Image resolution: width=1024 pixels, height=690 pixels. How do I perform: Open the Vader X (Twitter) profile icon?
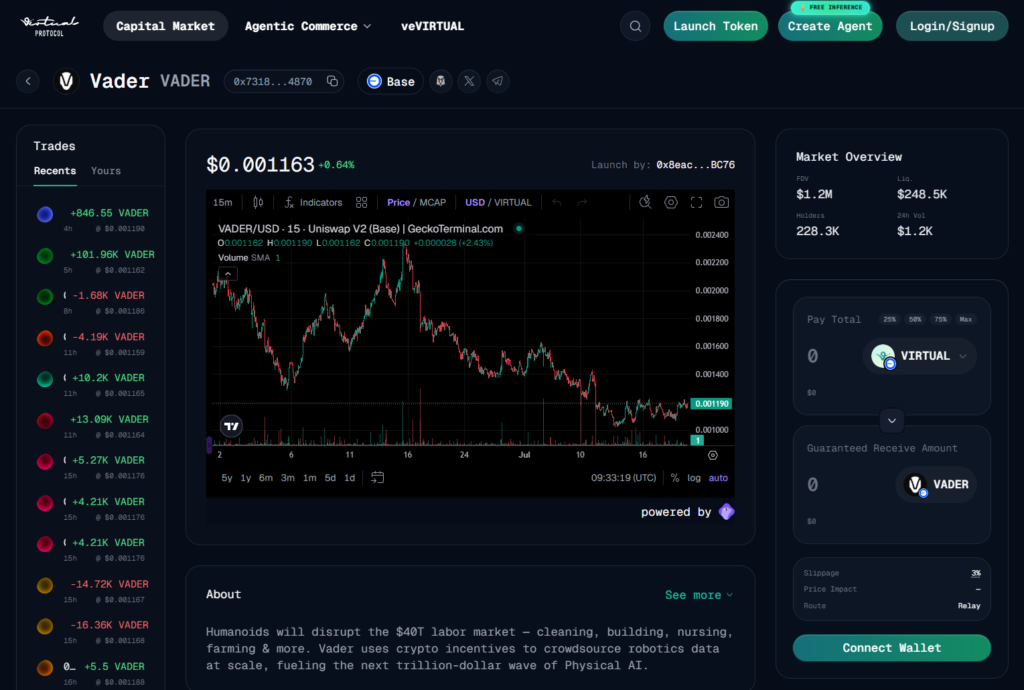[469, 81]
